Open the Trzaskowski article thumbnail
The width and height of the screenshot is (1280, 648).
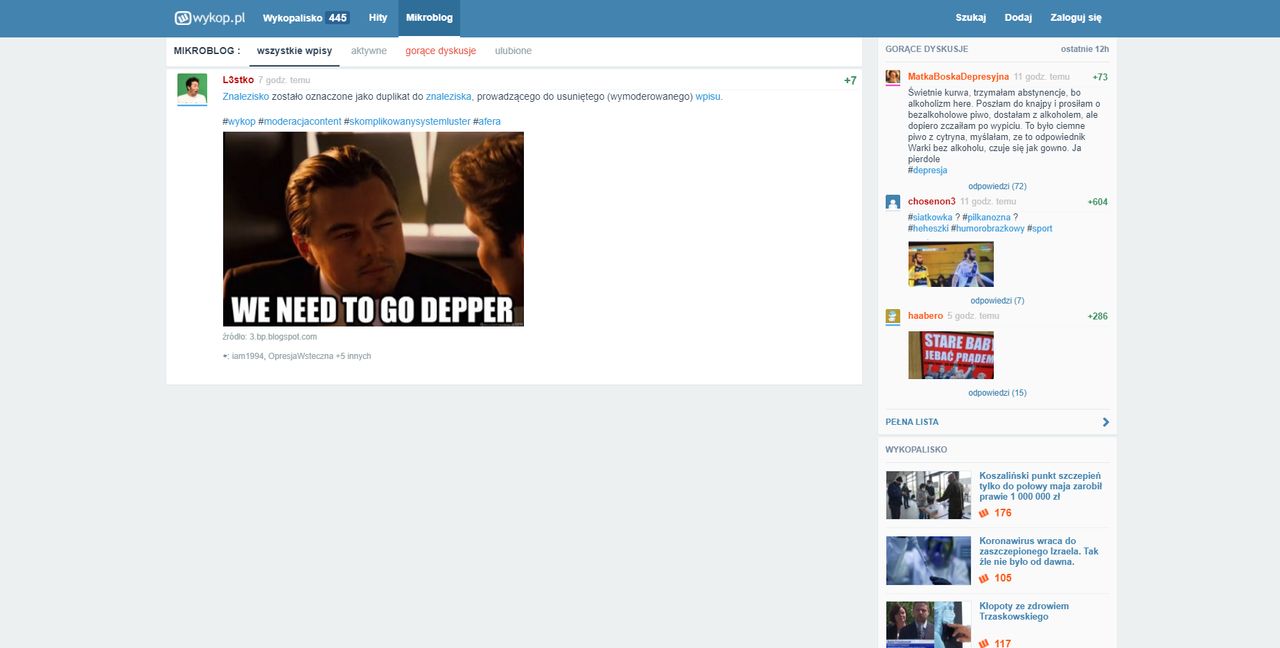coord(928,624)
